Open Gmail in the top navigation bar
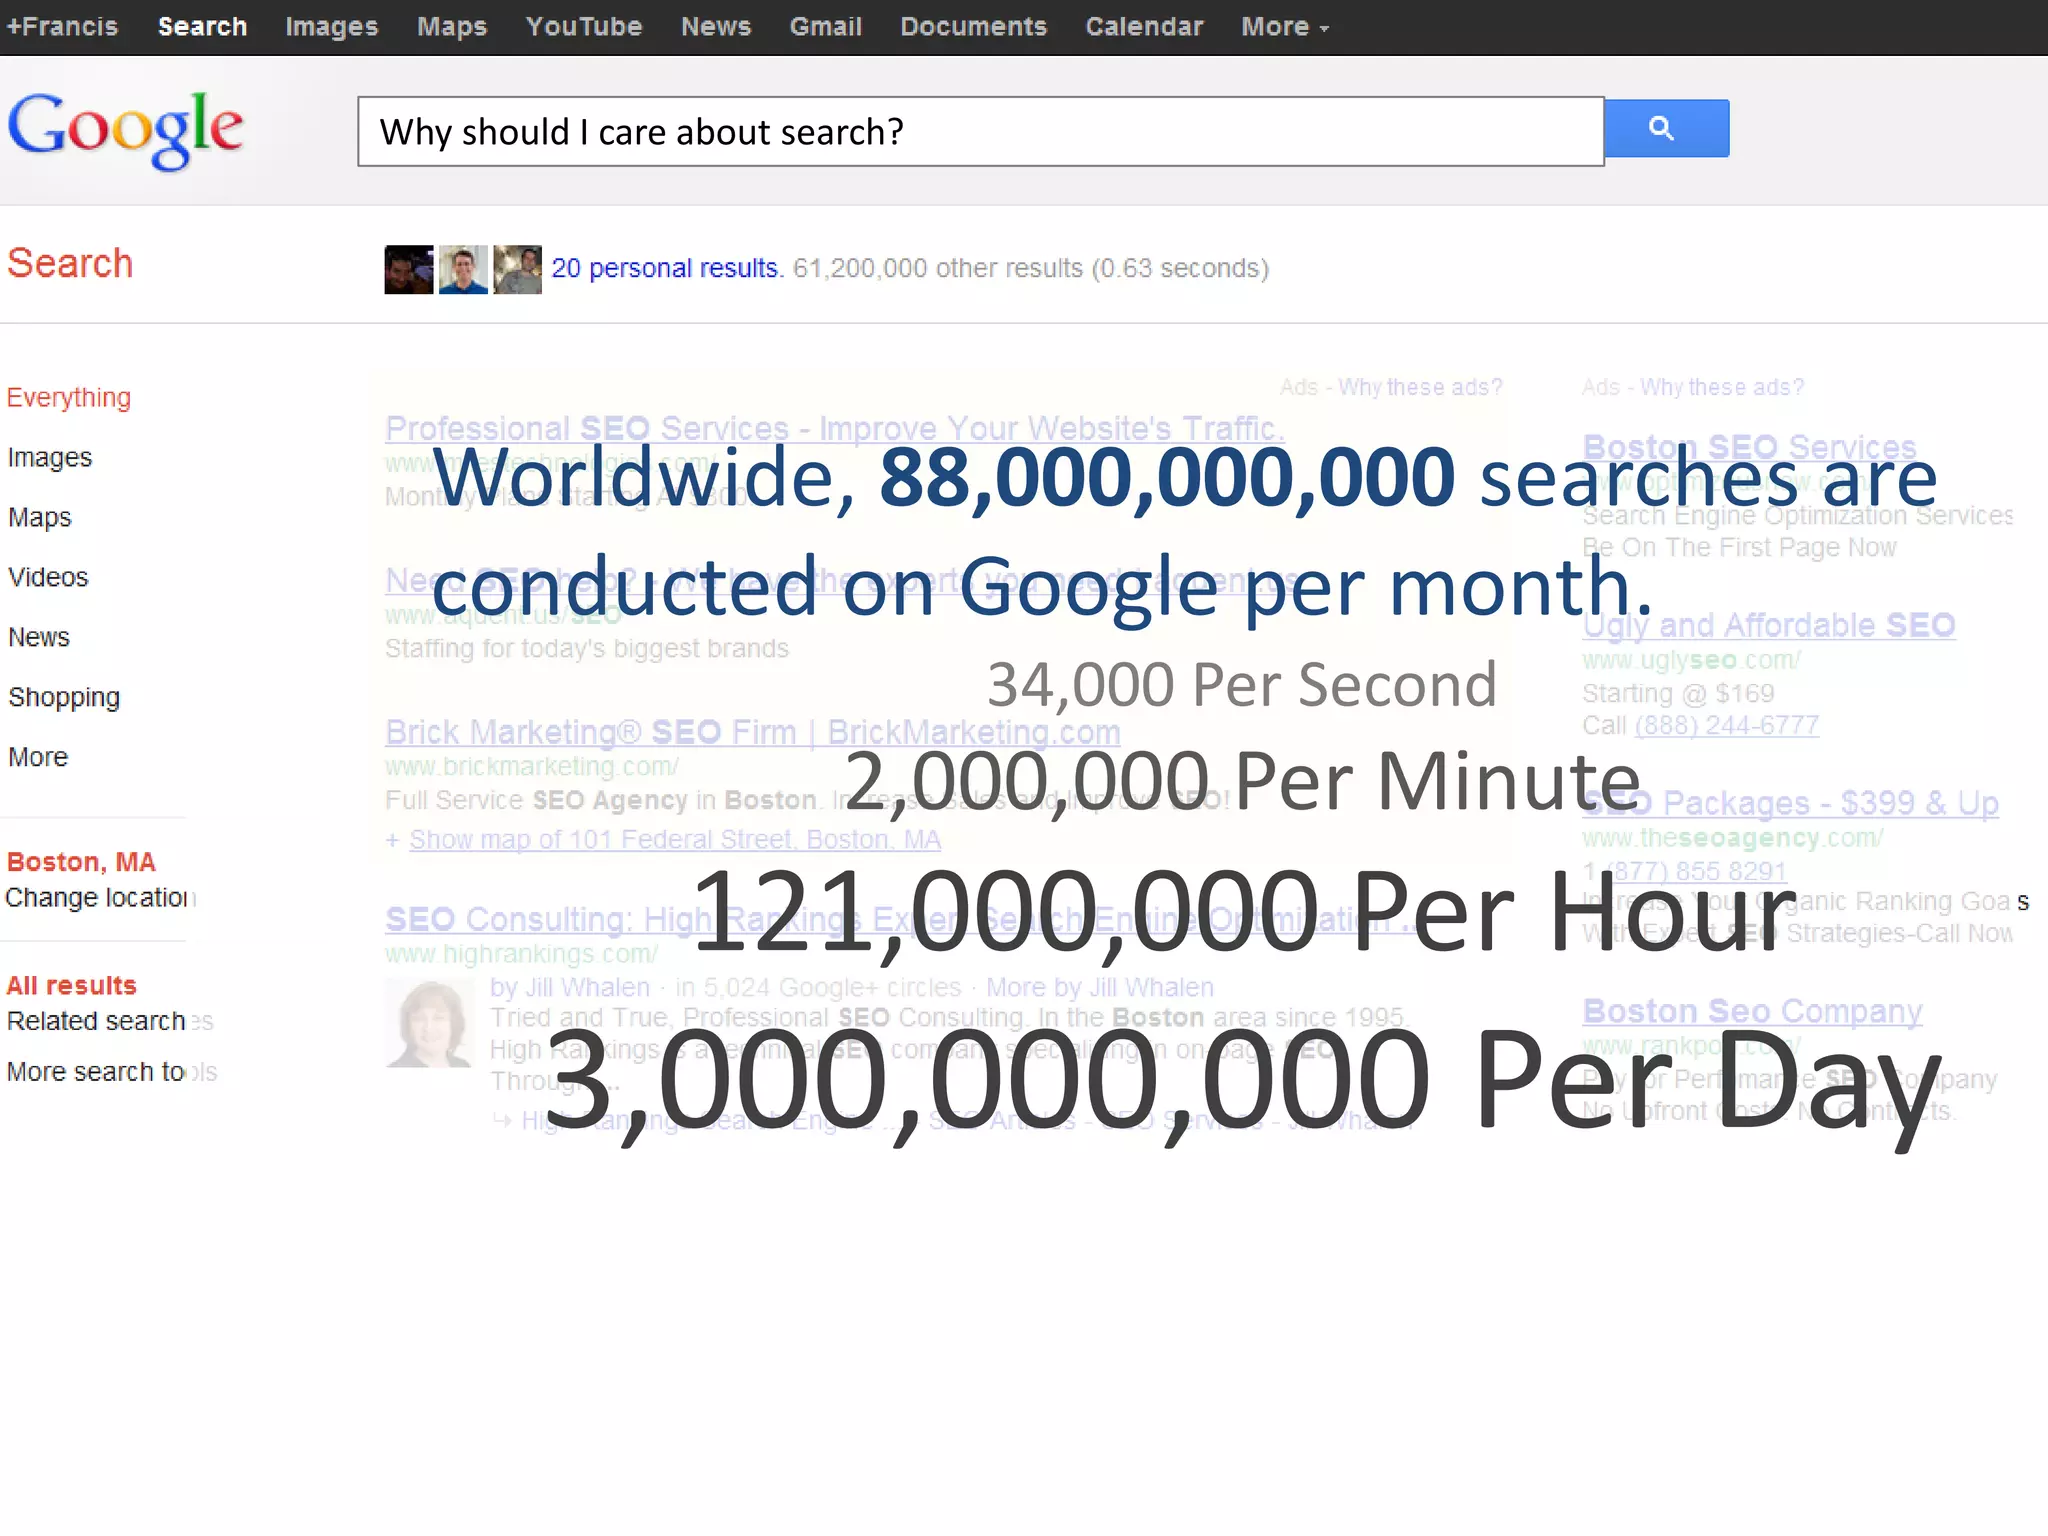 point(826,27)
